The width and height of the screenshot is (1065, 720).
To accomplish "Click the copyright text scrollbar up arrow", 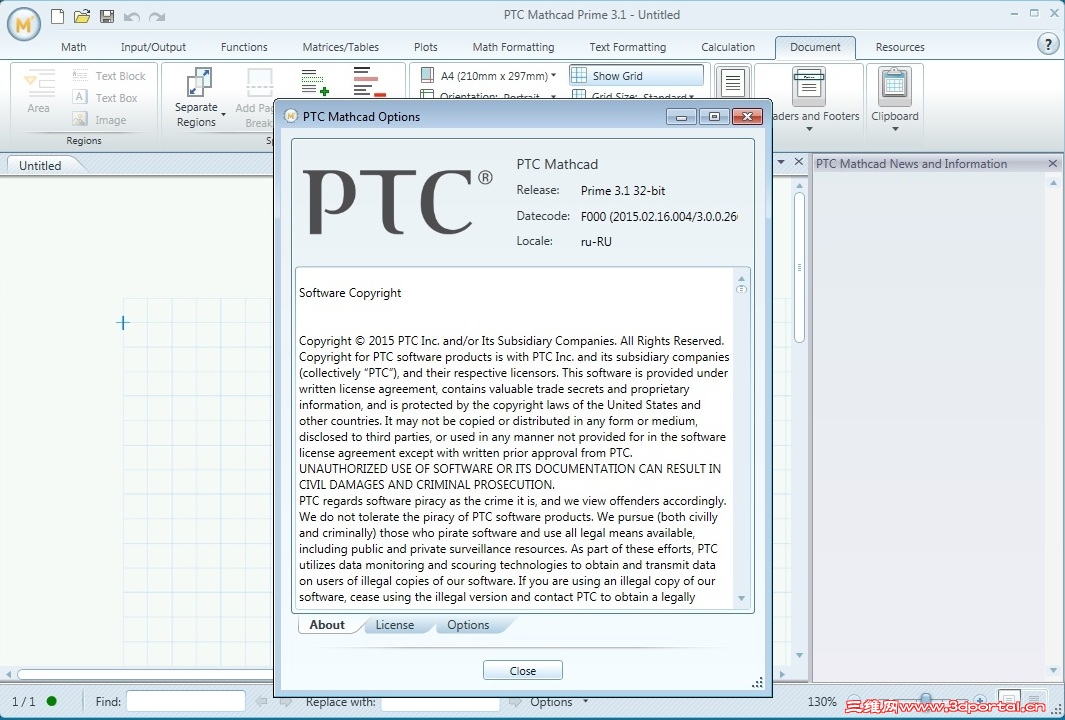I will 741,278.
